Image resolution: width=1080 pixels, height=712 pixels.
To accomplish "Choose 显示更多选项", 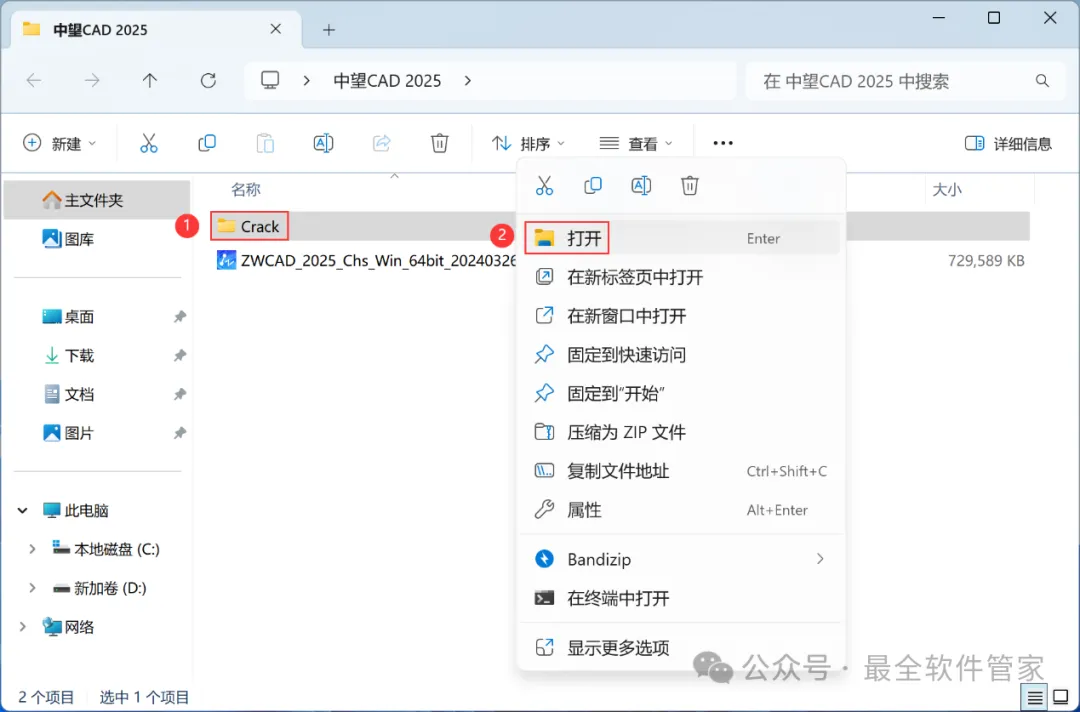I will pos(681,647).
